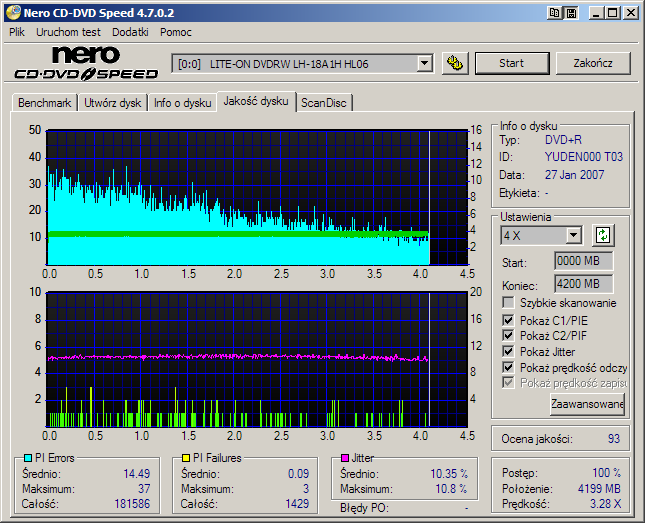Click the save screenshot floppy icon
Image resolution: width=645 pixels, height=523 pixels.
click(571, 13)
